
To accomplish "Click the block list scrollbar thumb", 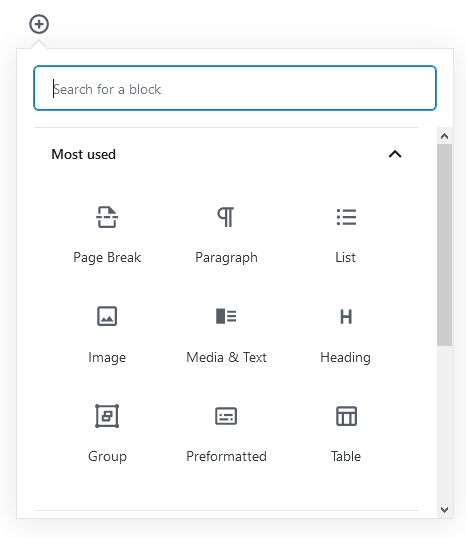I will point(444,245).
